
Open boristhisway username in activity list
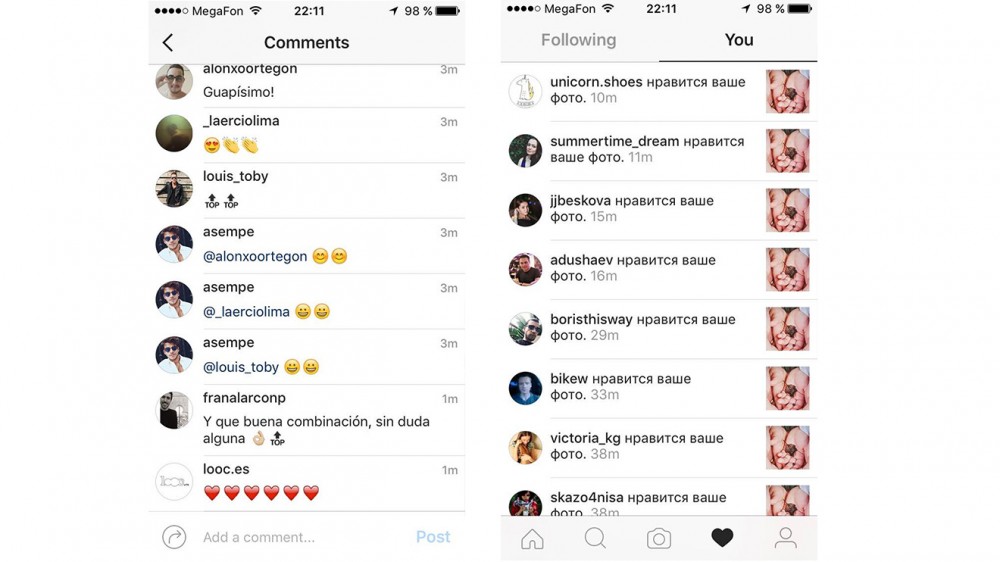pyautogui.click(x=591, y=319)
